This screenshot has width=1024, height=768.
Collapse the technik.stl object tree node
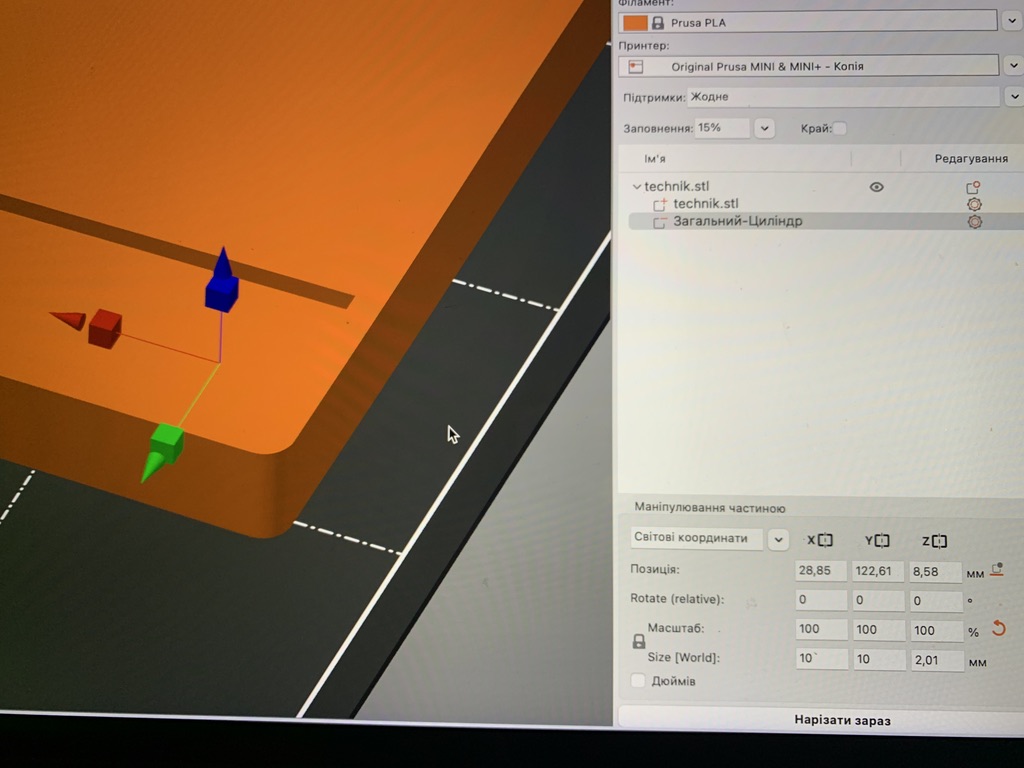[637, 187]
